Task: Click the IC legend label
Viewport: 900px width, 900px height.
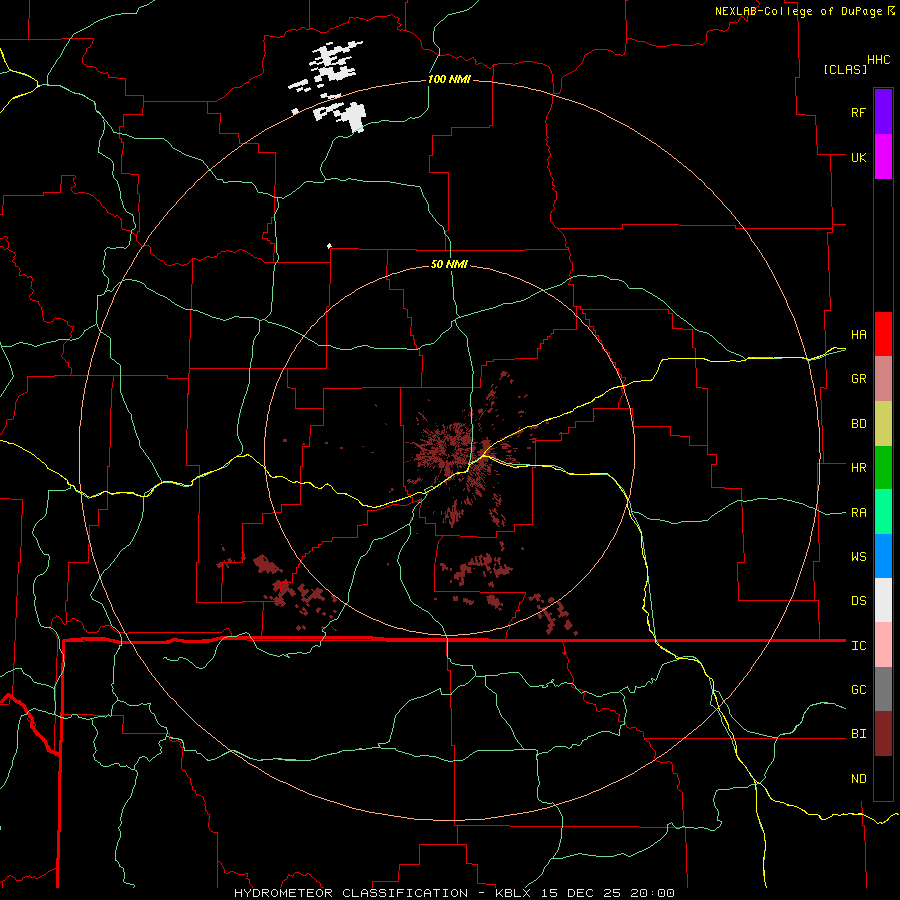Action: click(858, 645)
